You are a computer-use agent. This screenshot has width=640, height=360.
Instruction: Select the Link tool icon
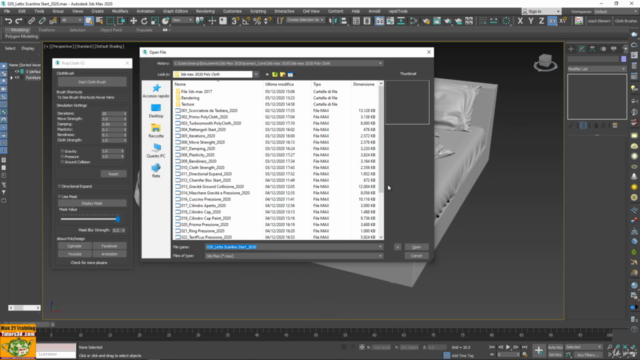(31, 21)
